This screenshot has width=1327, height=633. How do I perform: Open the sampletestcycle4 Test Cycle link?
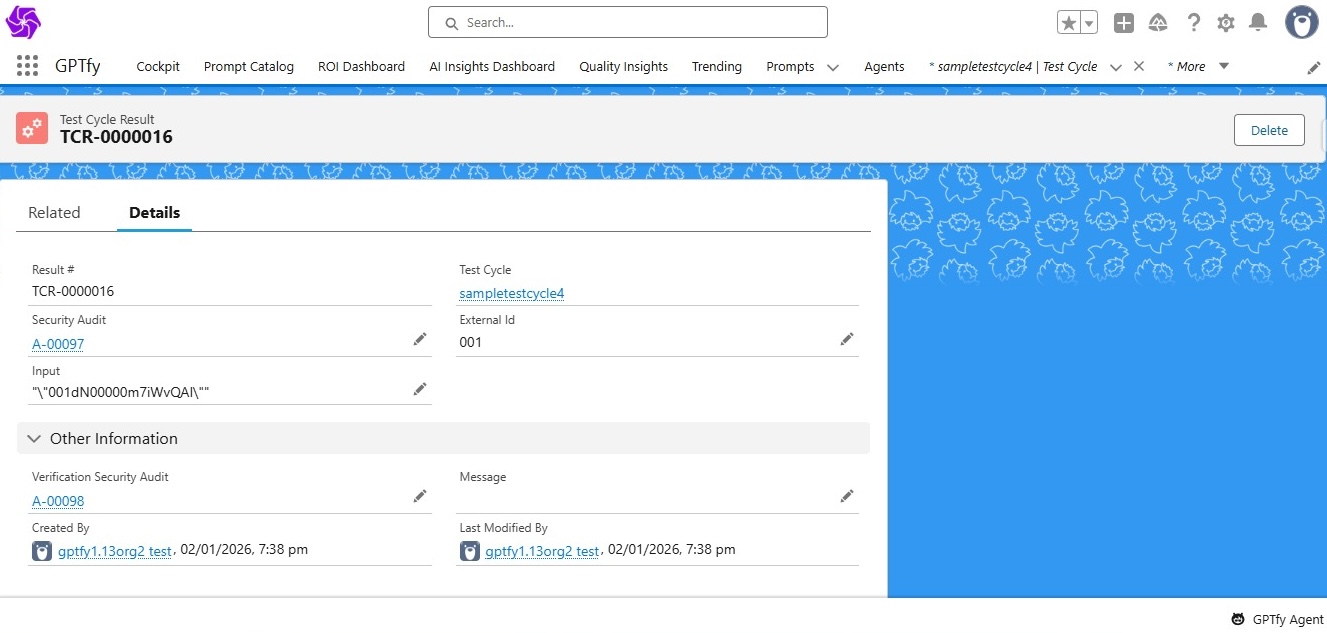click(511, 293)
